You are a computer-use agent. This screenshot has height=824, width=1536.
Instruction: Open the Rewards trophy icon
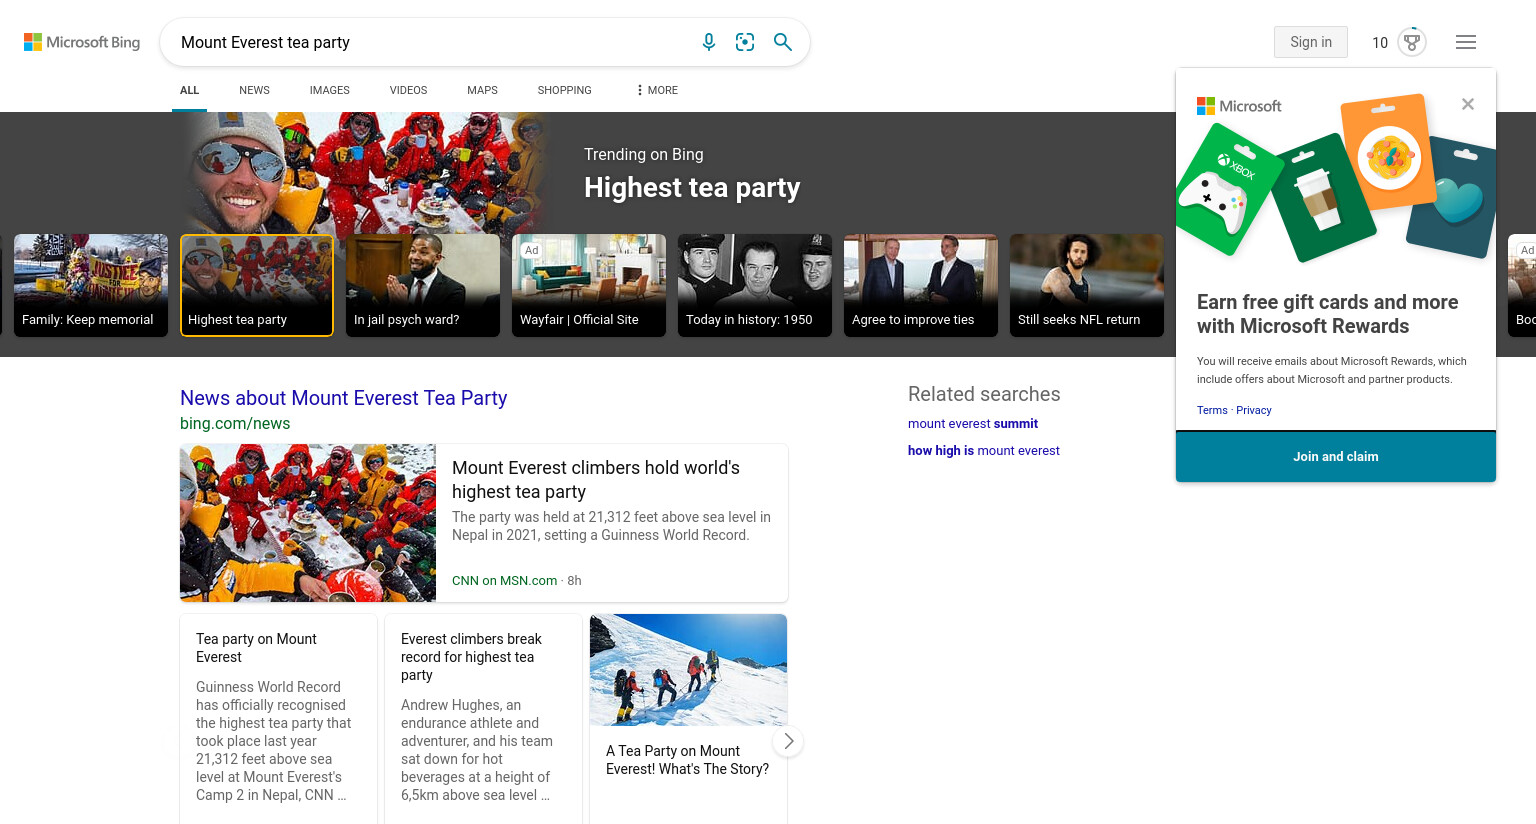pos(1412,42)
